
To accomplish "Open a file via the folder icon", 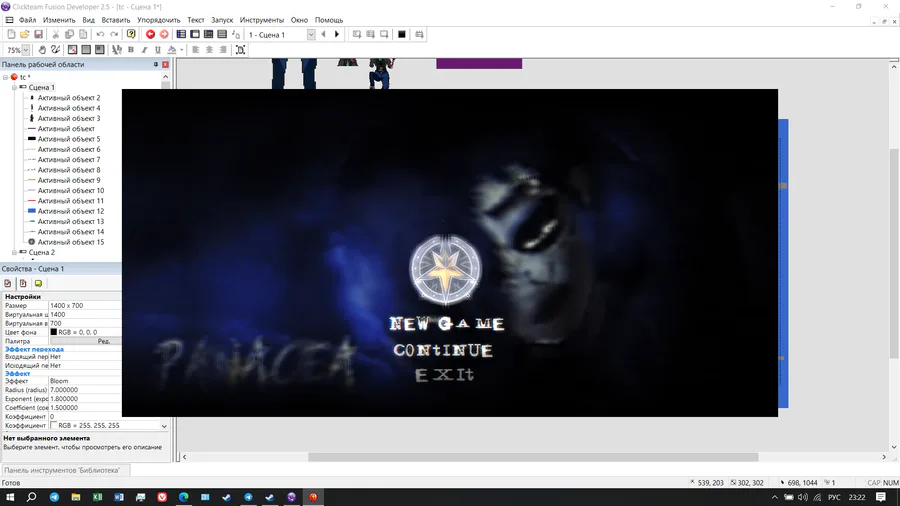I will click(25, 34).
